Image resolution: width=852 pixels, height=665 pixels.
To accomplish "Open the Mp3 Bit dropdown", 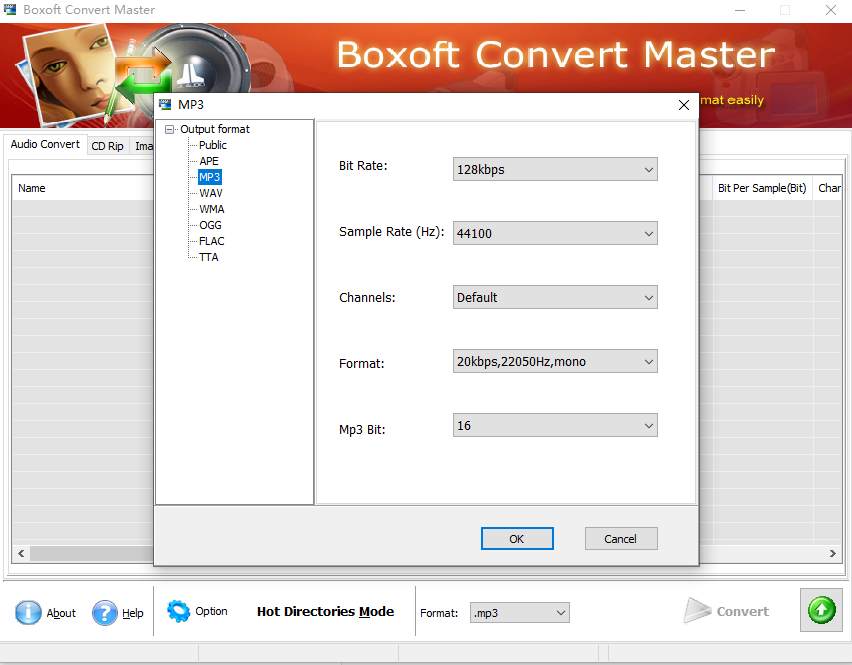I will [555, 425].
